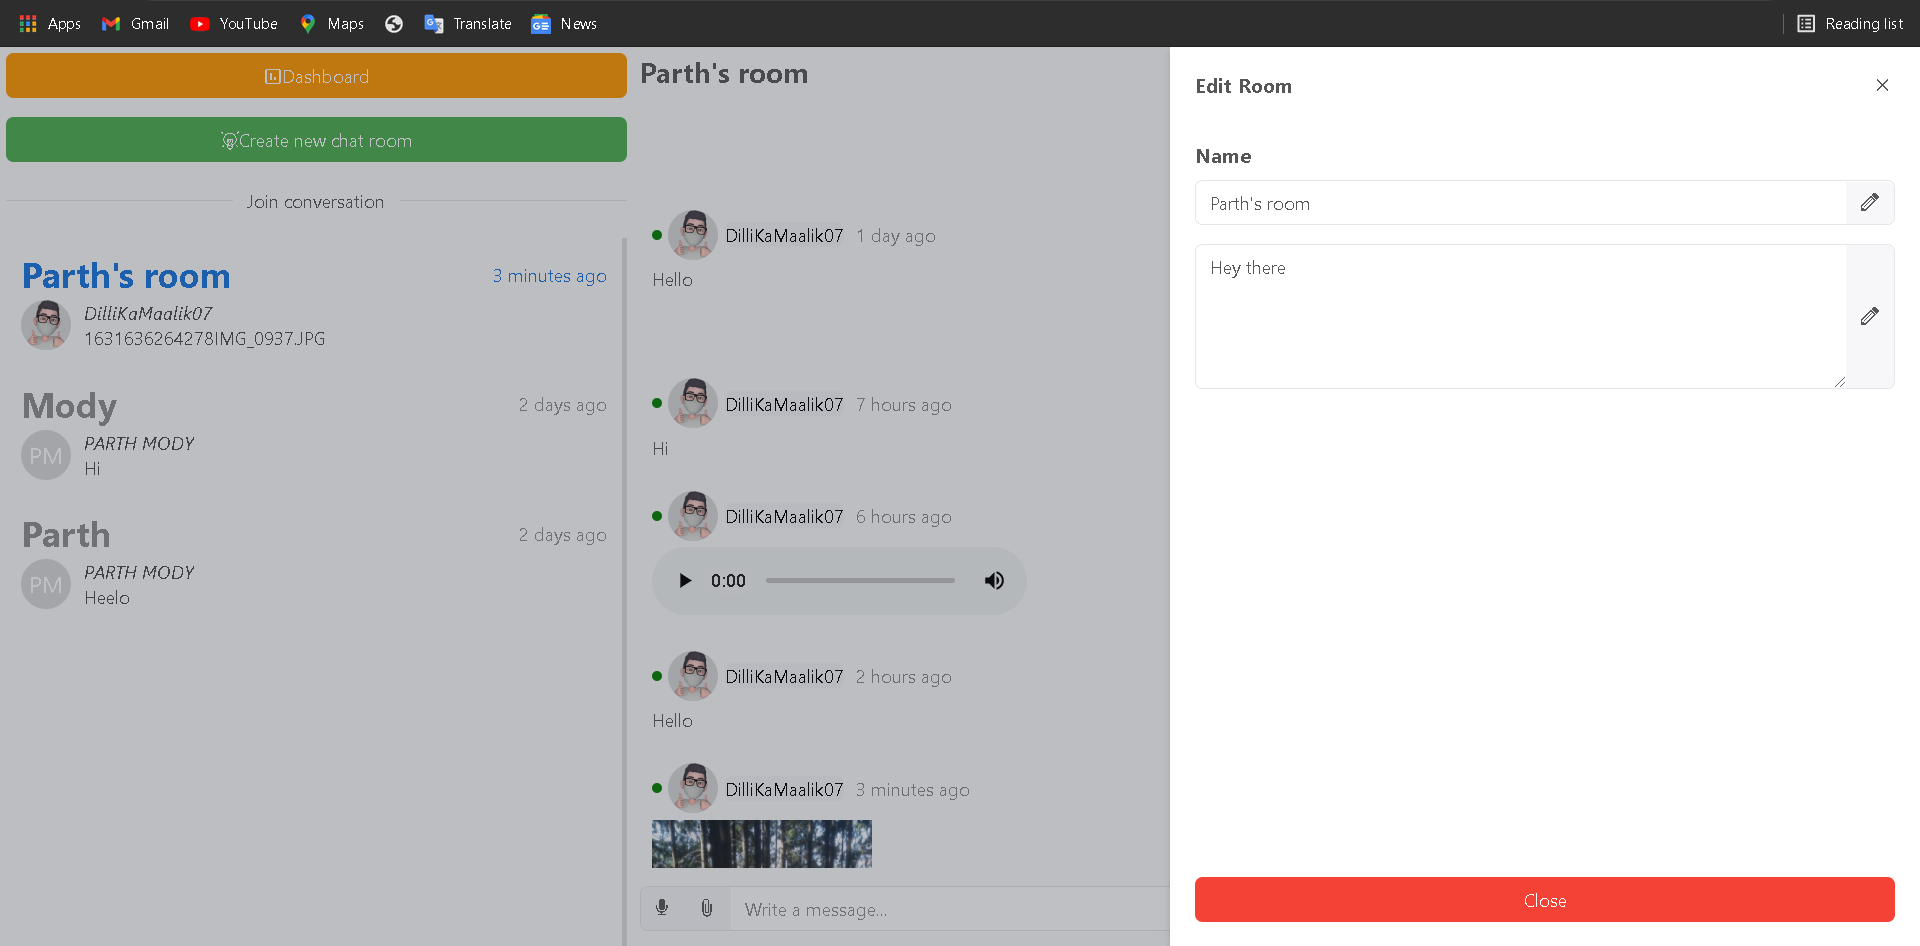Open the Dashboard button

[x=316, y=76]
